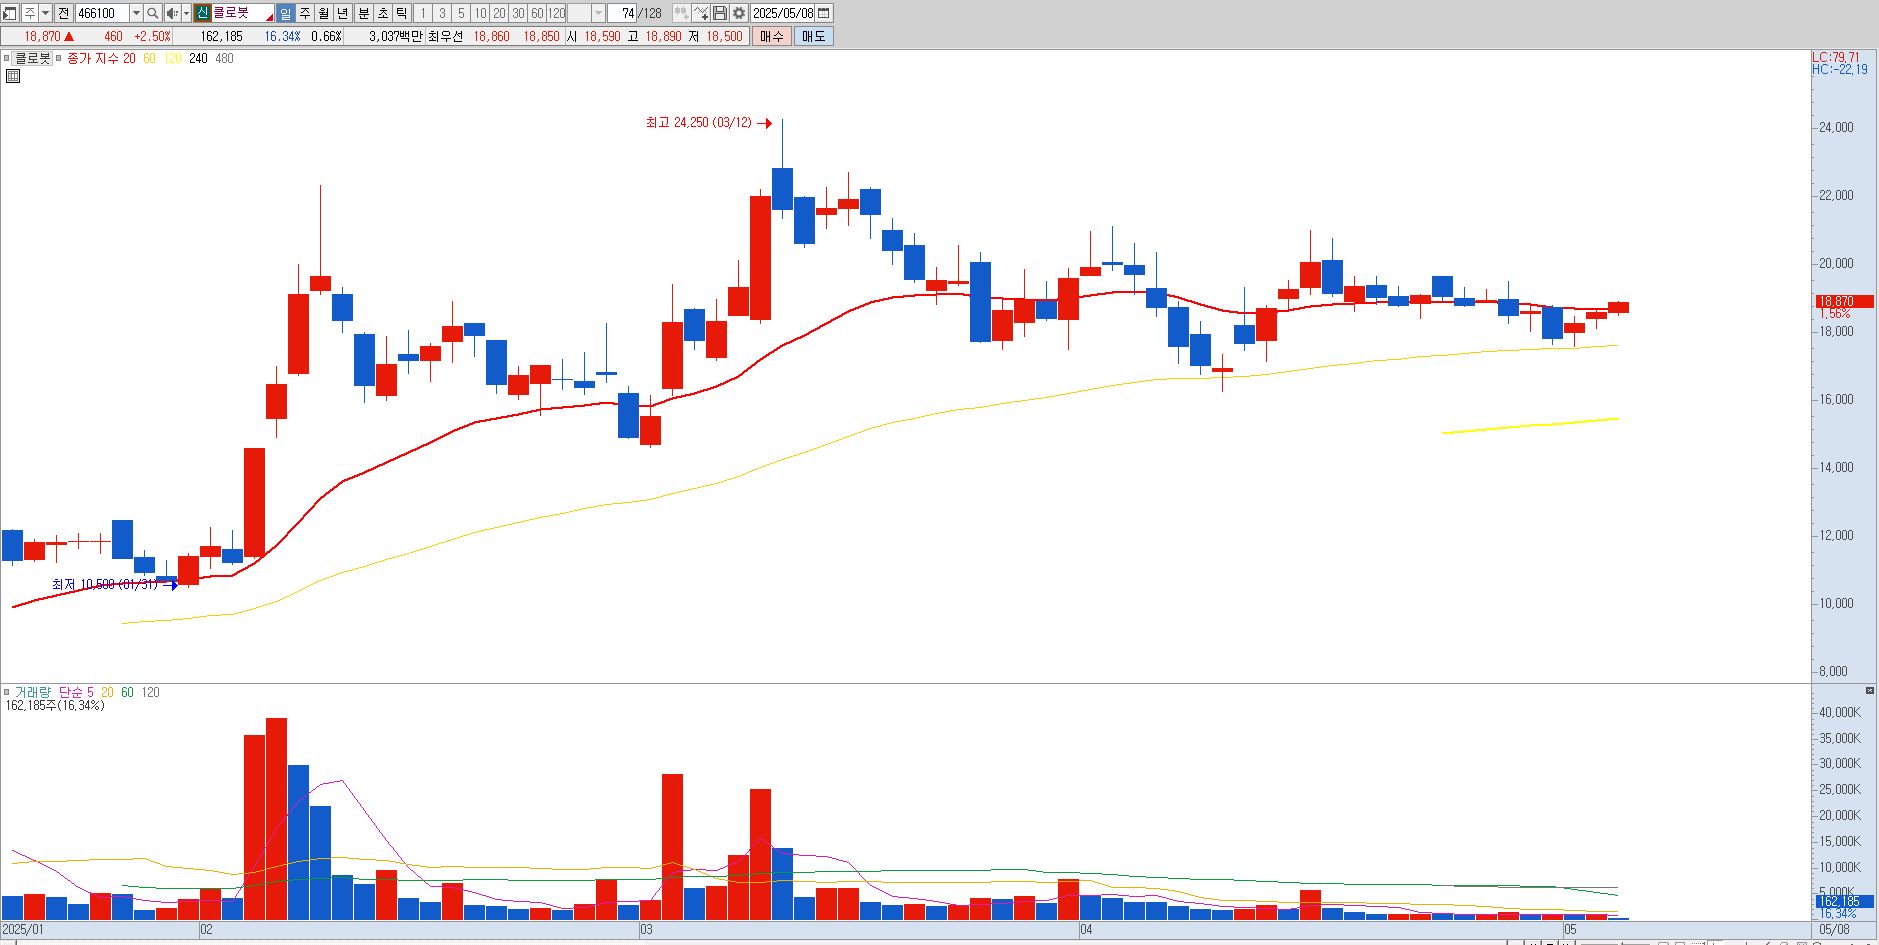Open the sound options dropdown arrow
Screen dimensions: 1879x945
pos(187,13)
